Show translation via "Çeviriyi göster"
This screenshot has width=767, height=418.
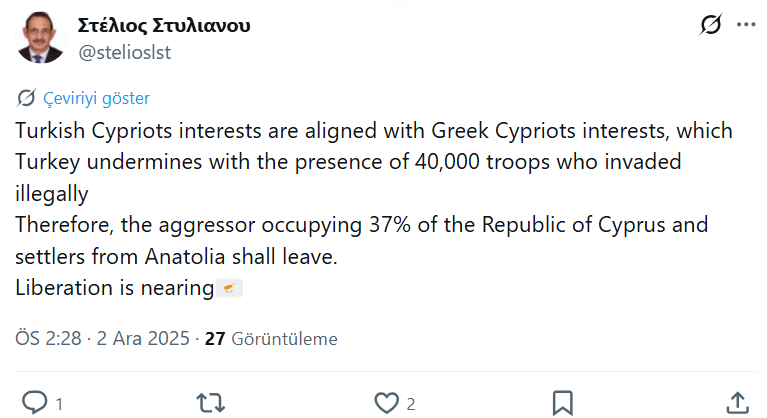click(x=96, y=98)
